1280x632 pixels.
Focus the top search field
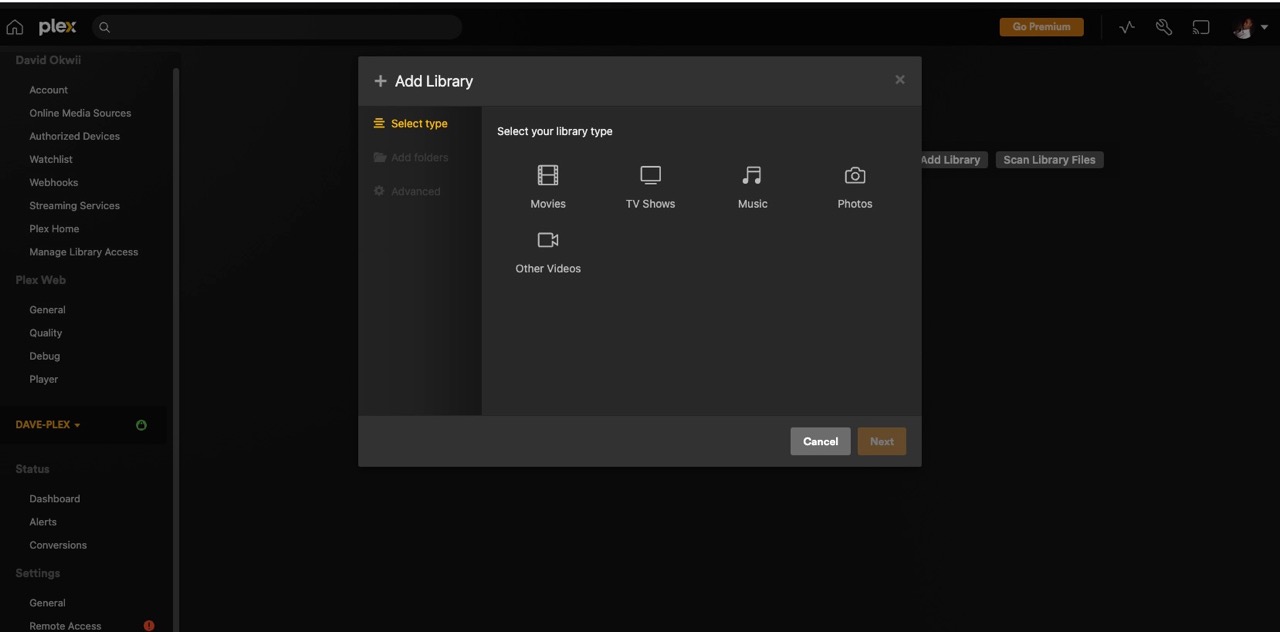point(277,27)
